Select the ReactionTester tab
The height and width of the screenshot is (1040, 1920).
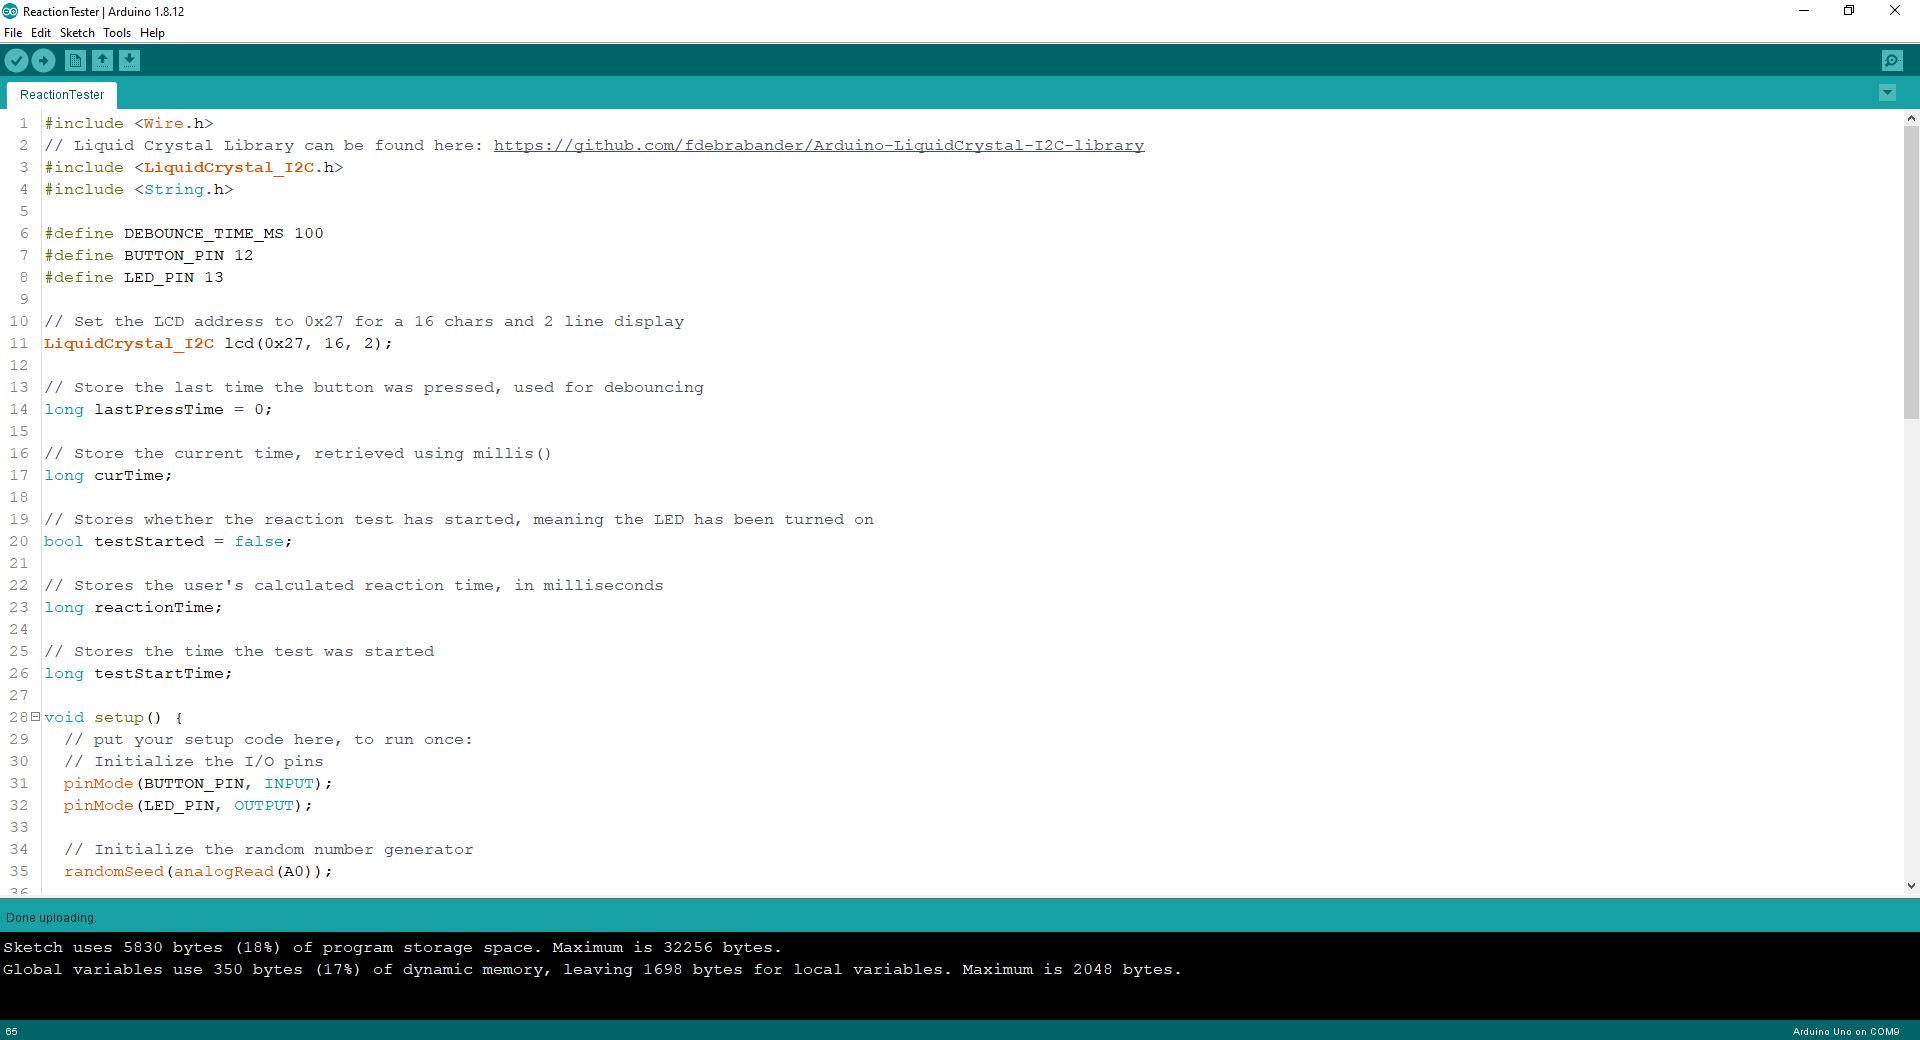[61, 94]
